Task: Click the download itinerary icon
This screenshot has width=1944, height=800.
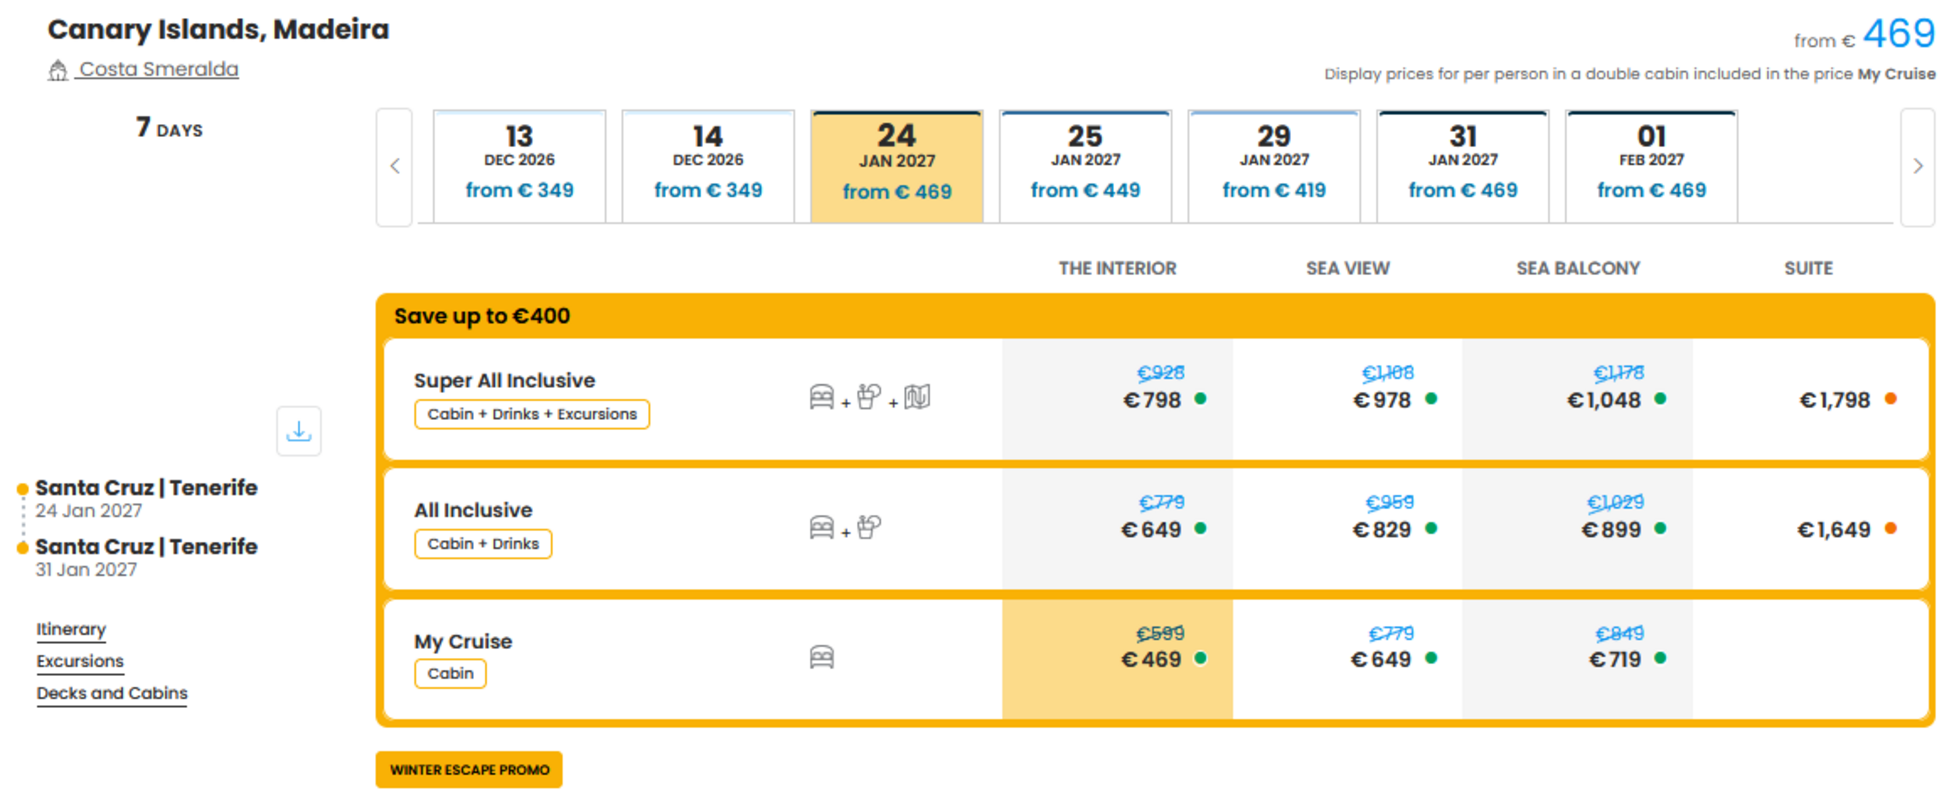Action: click(x=298, y=431)
